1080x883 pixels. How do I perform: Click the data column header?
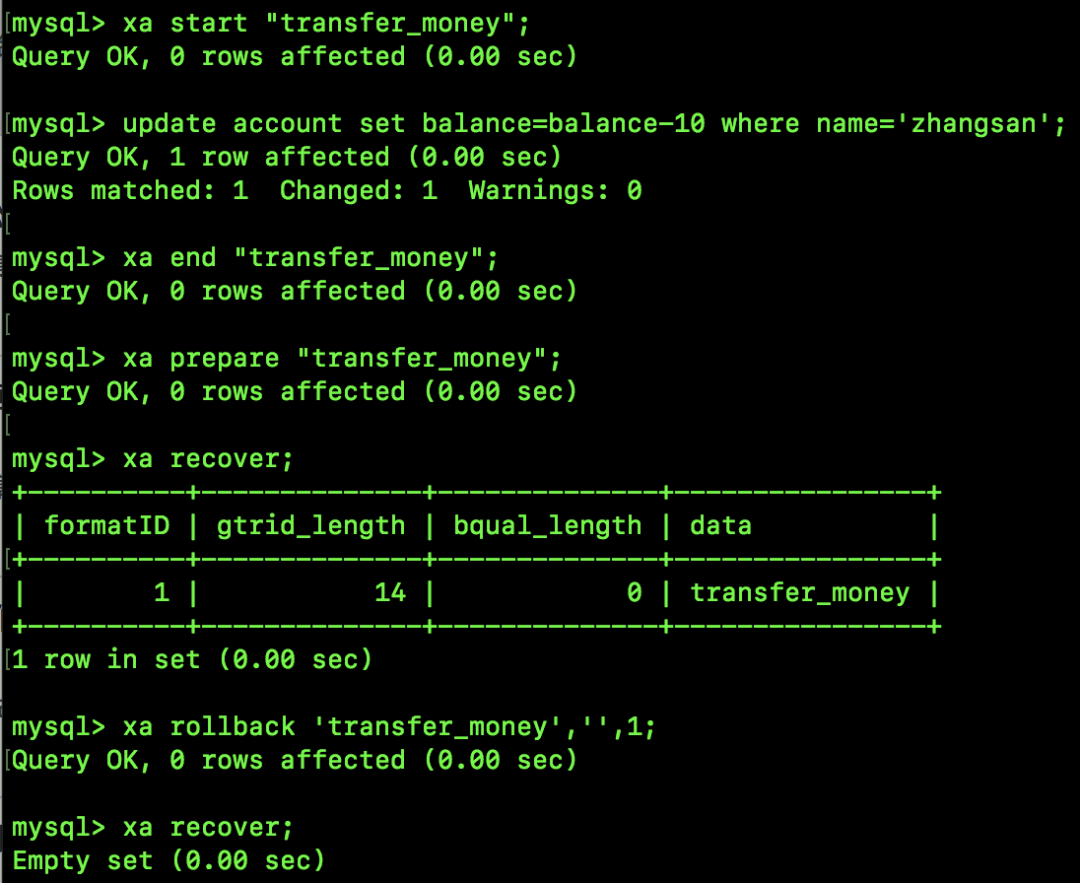tap(720, 526)
